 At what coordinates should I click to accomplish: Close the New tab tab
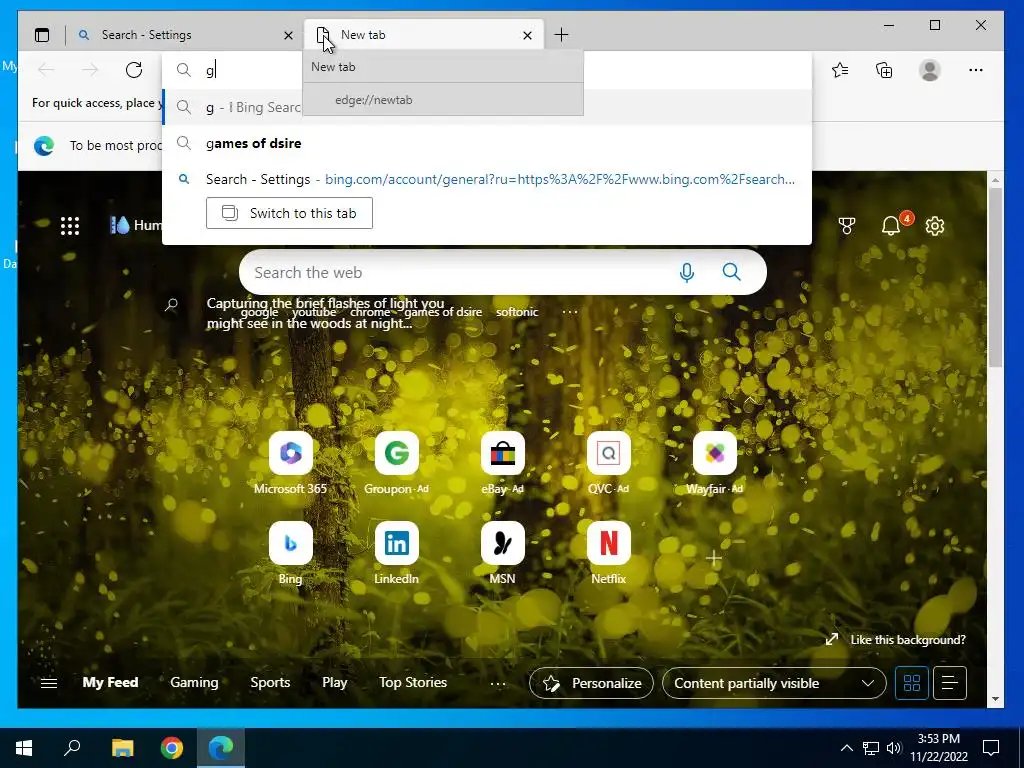click(528, 35)
